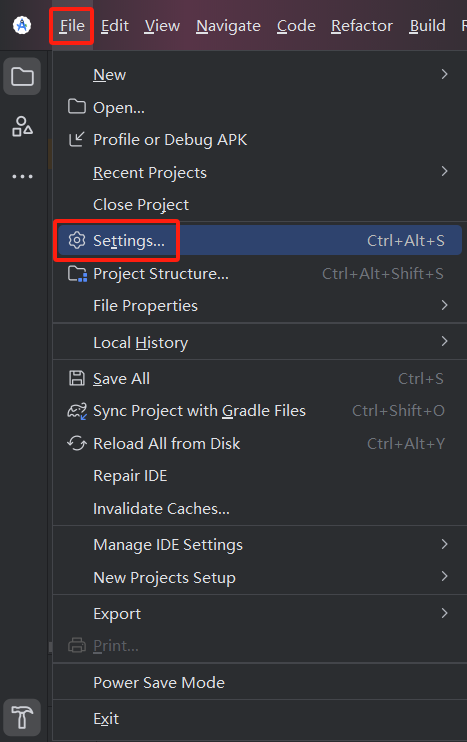Open the Resource Manager shapes icon
467x742 pixels.
tap(22, 127)
